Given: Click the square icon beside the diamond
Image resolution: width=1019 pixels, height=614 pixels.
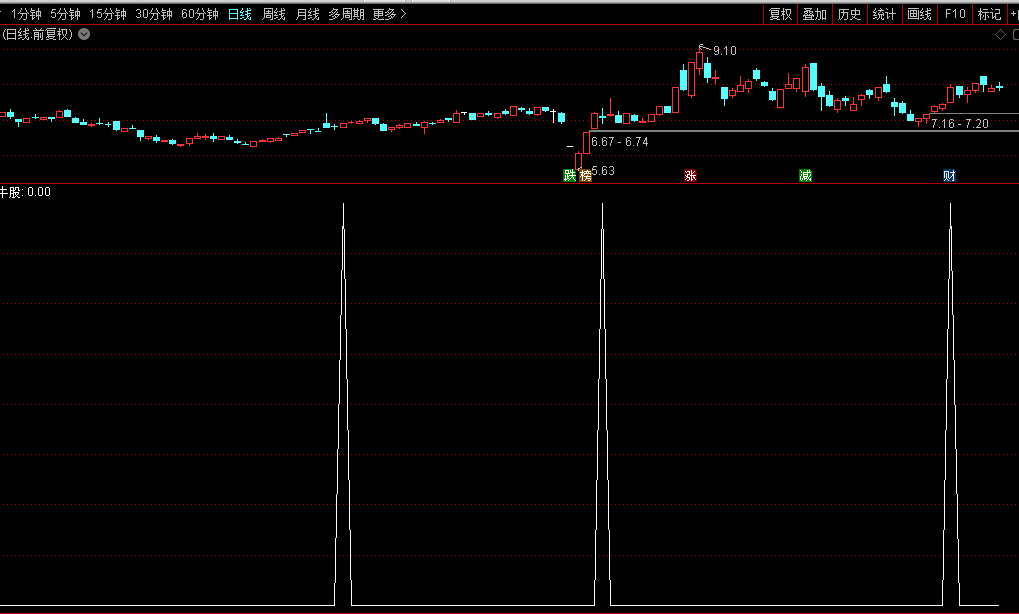Looking at the screenshot, I should pyautogui.click(x=1012, y=34).
